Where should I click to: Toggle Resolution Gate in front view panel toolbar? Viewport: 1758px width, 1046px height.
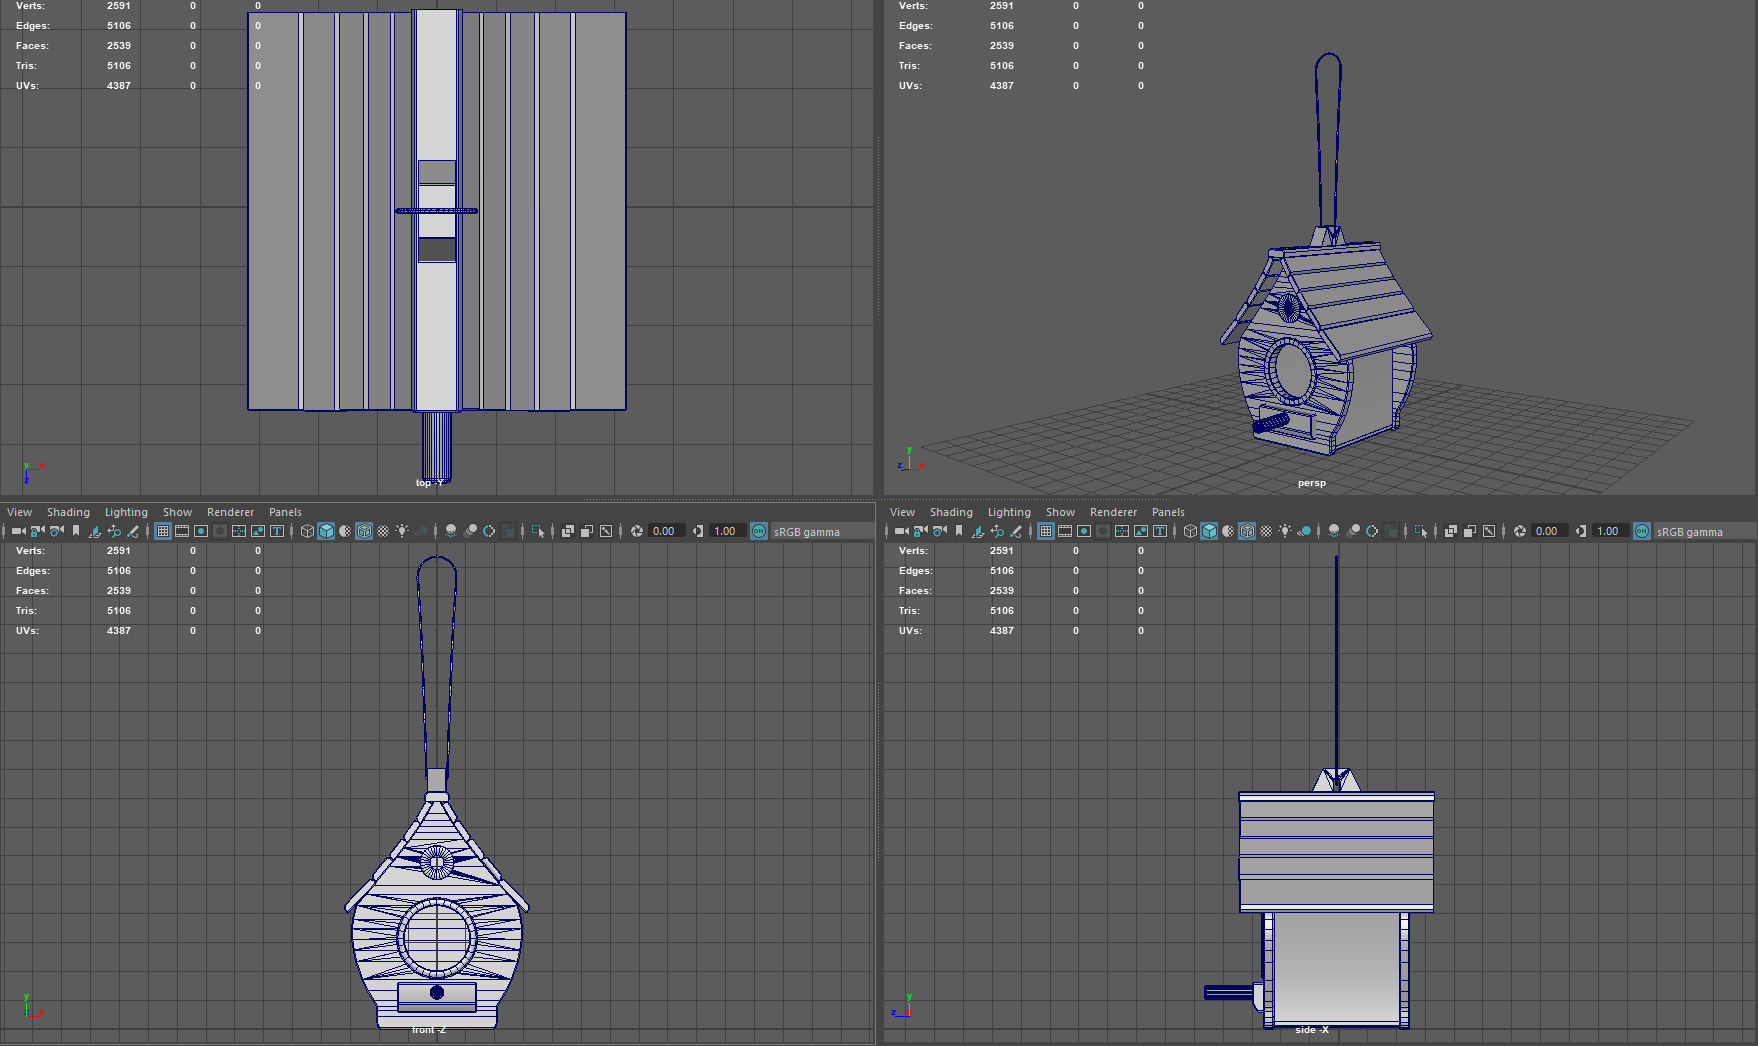click(x=201, y=531)
